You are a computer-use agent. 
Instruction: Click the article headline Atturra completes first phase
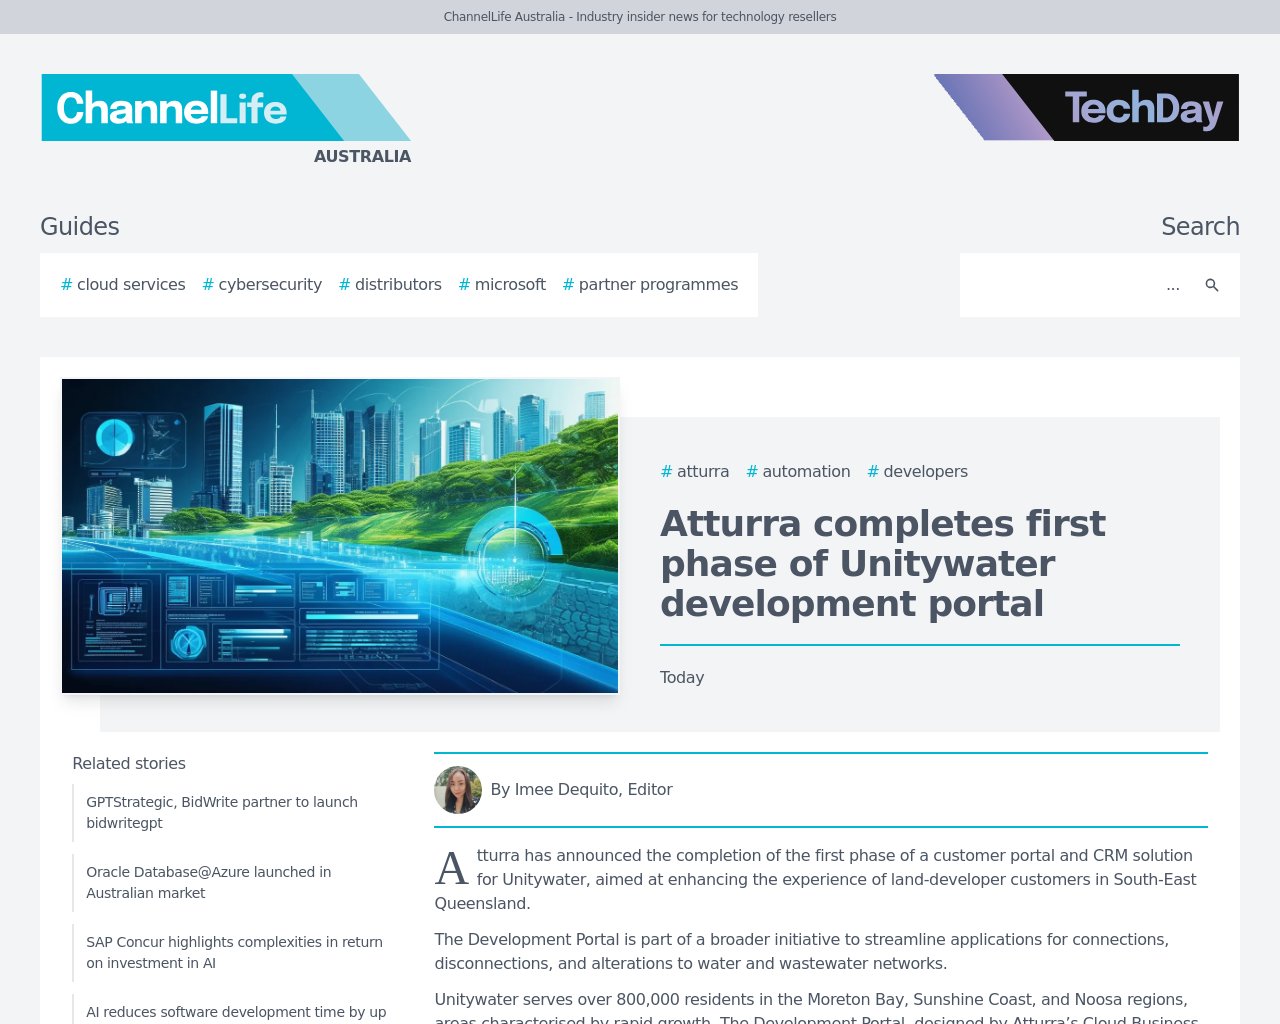[x=883, y=563]
